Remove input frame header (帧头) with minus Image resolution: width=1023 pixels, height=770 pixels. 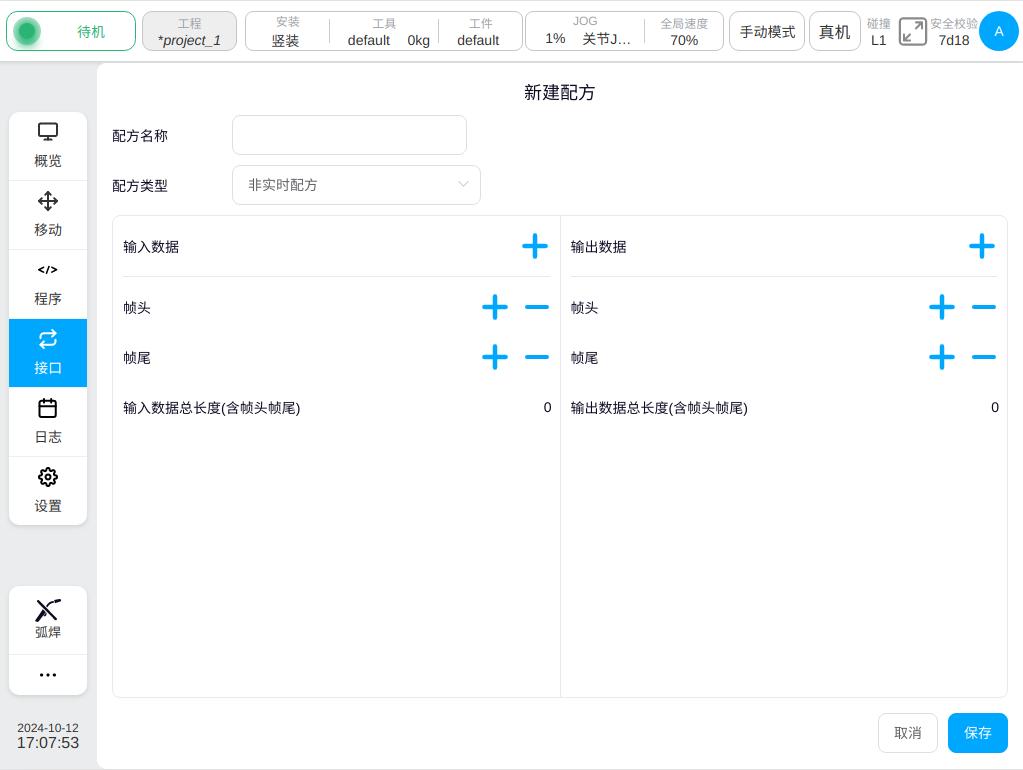point(537,307)
